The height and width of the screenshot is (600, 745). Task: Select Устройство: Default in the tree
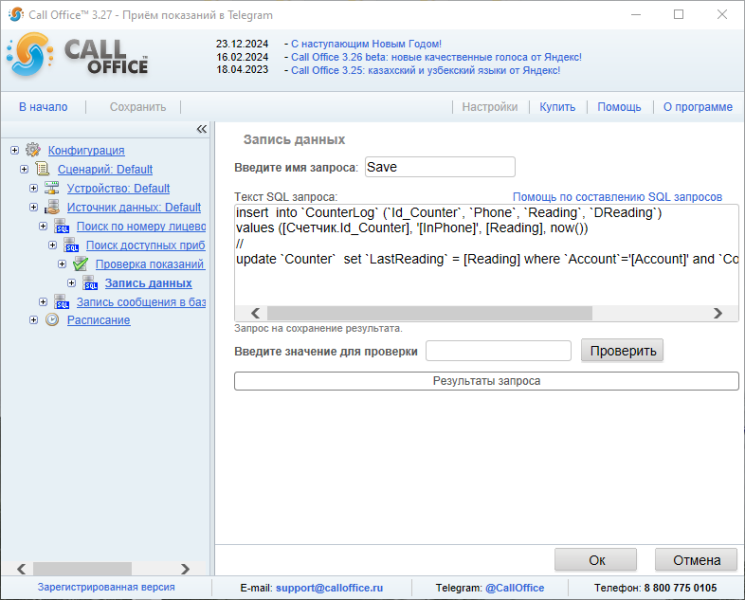click(x=118, y=188)
